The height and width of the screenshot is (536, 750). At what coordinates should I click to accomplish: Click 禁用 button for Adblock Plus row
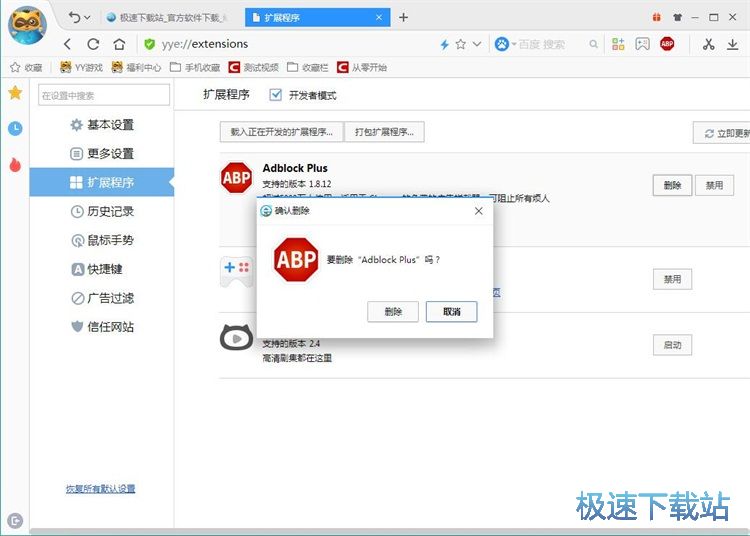[714, 186]
